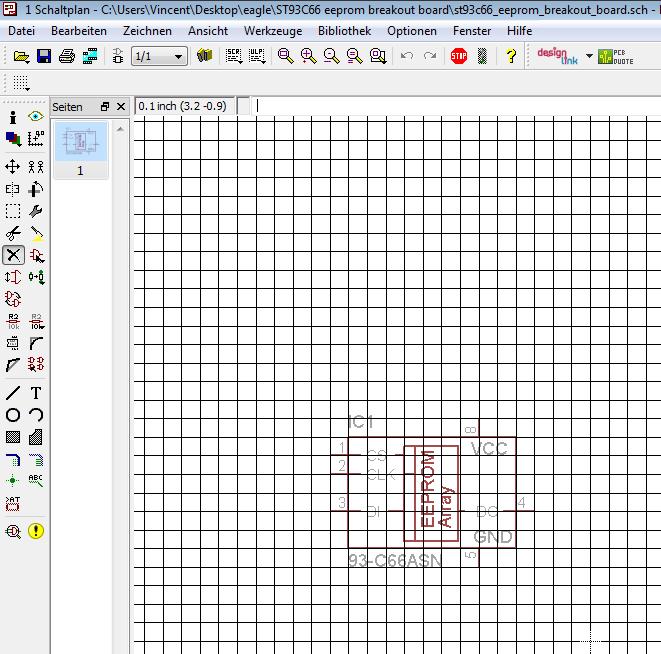Select the Text T tool

pos(36,393)
